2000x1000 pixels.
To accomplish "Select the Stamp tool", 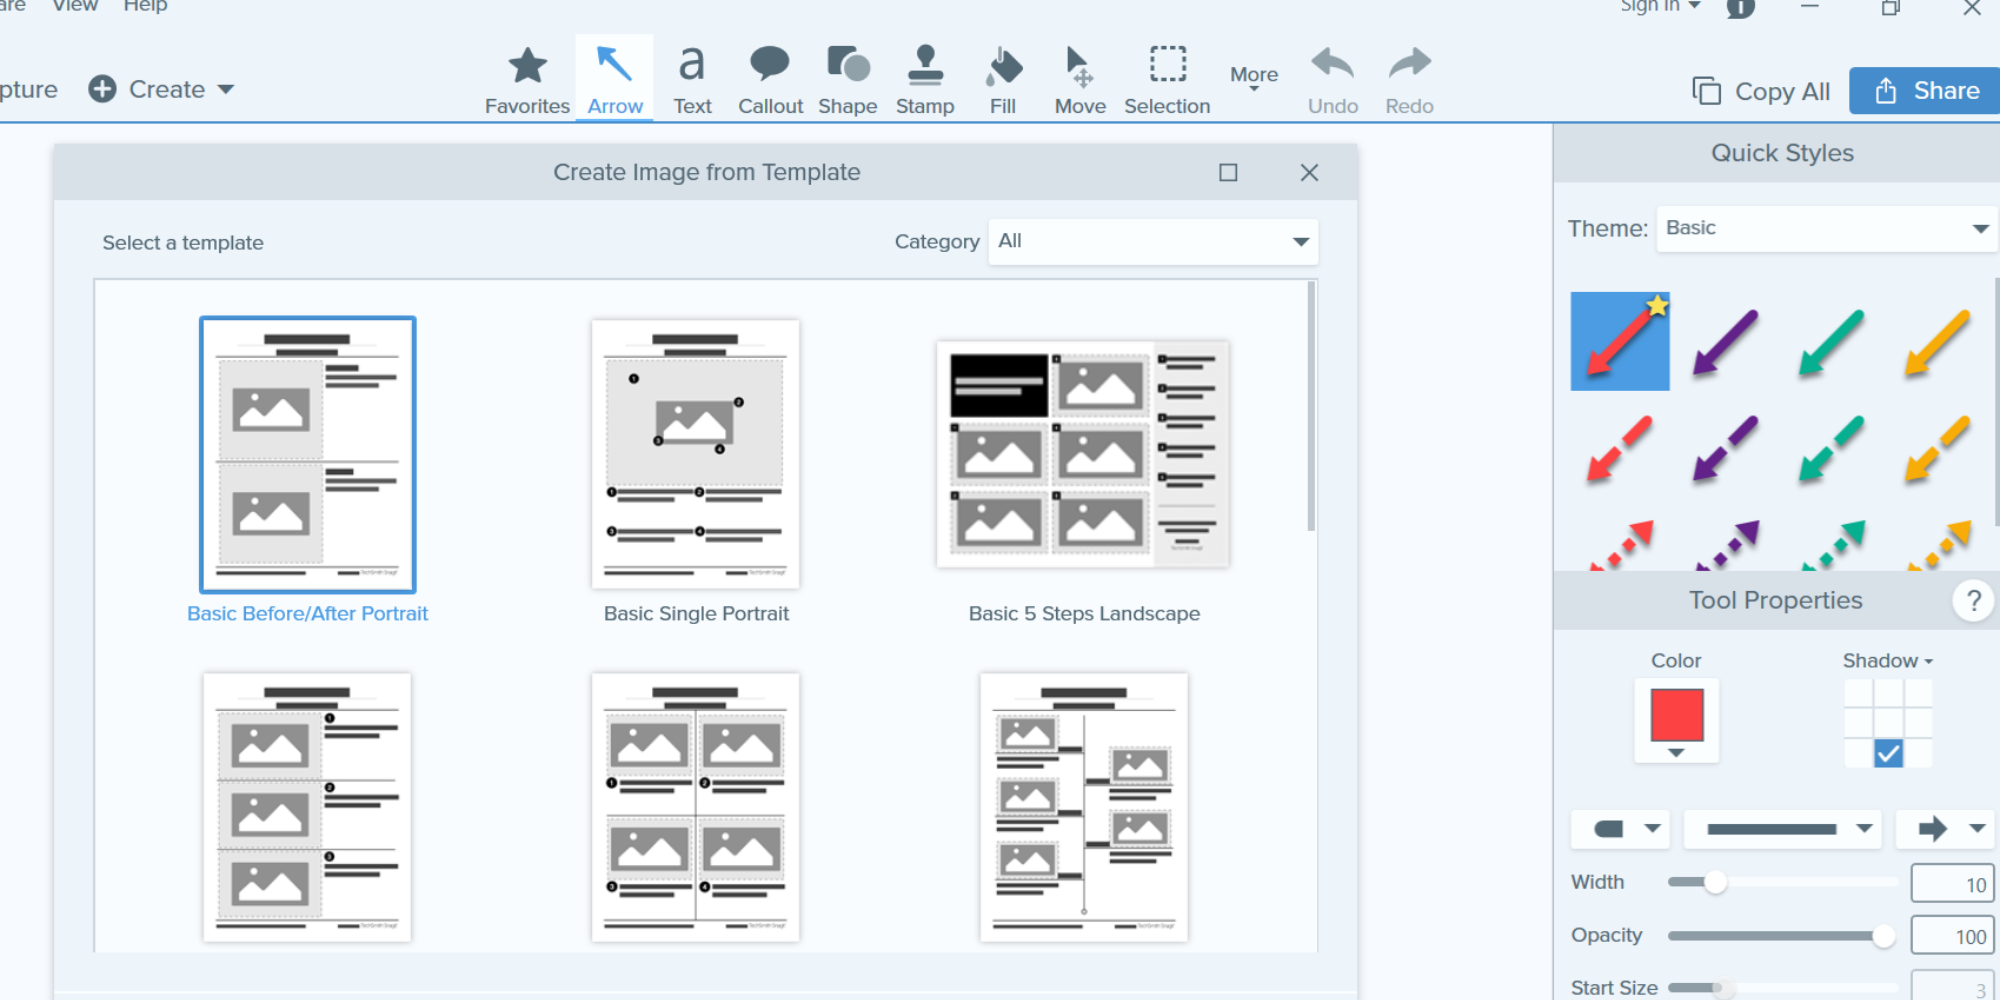I will [924, 78].
